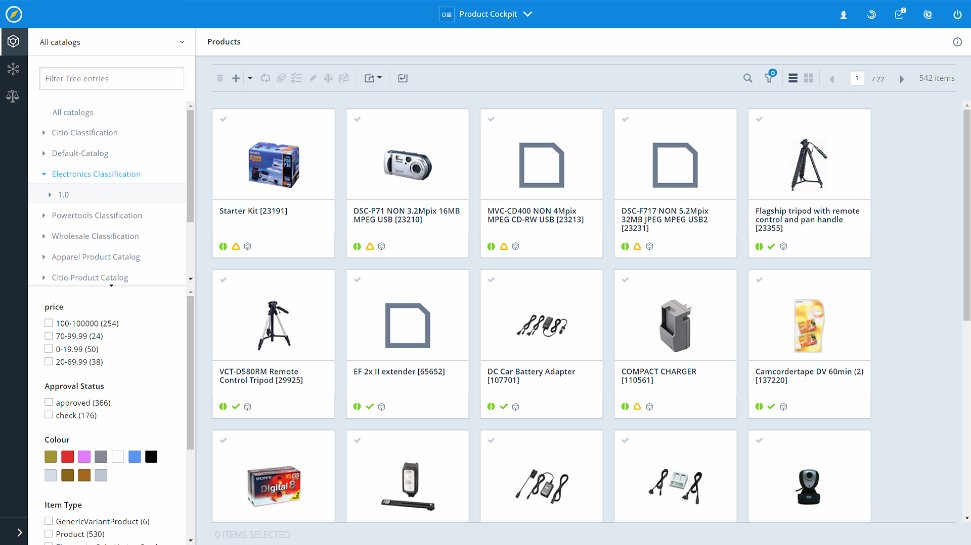Collapse Electronics Classification tree node
The image size is (971, 545).
(43, 174)
